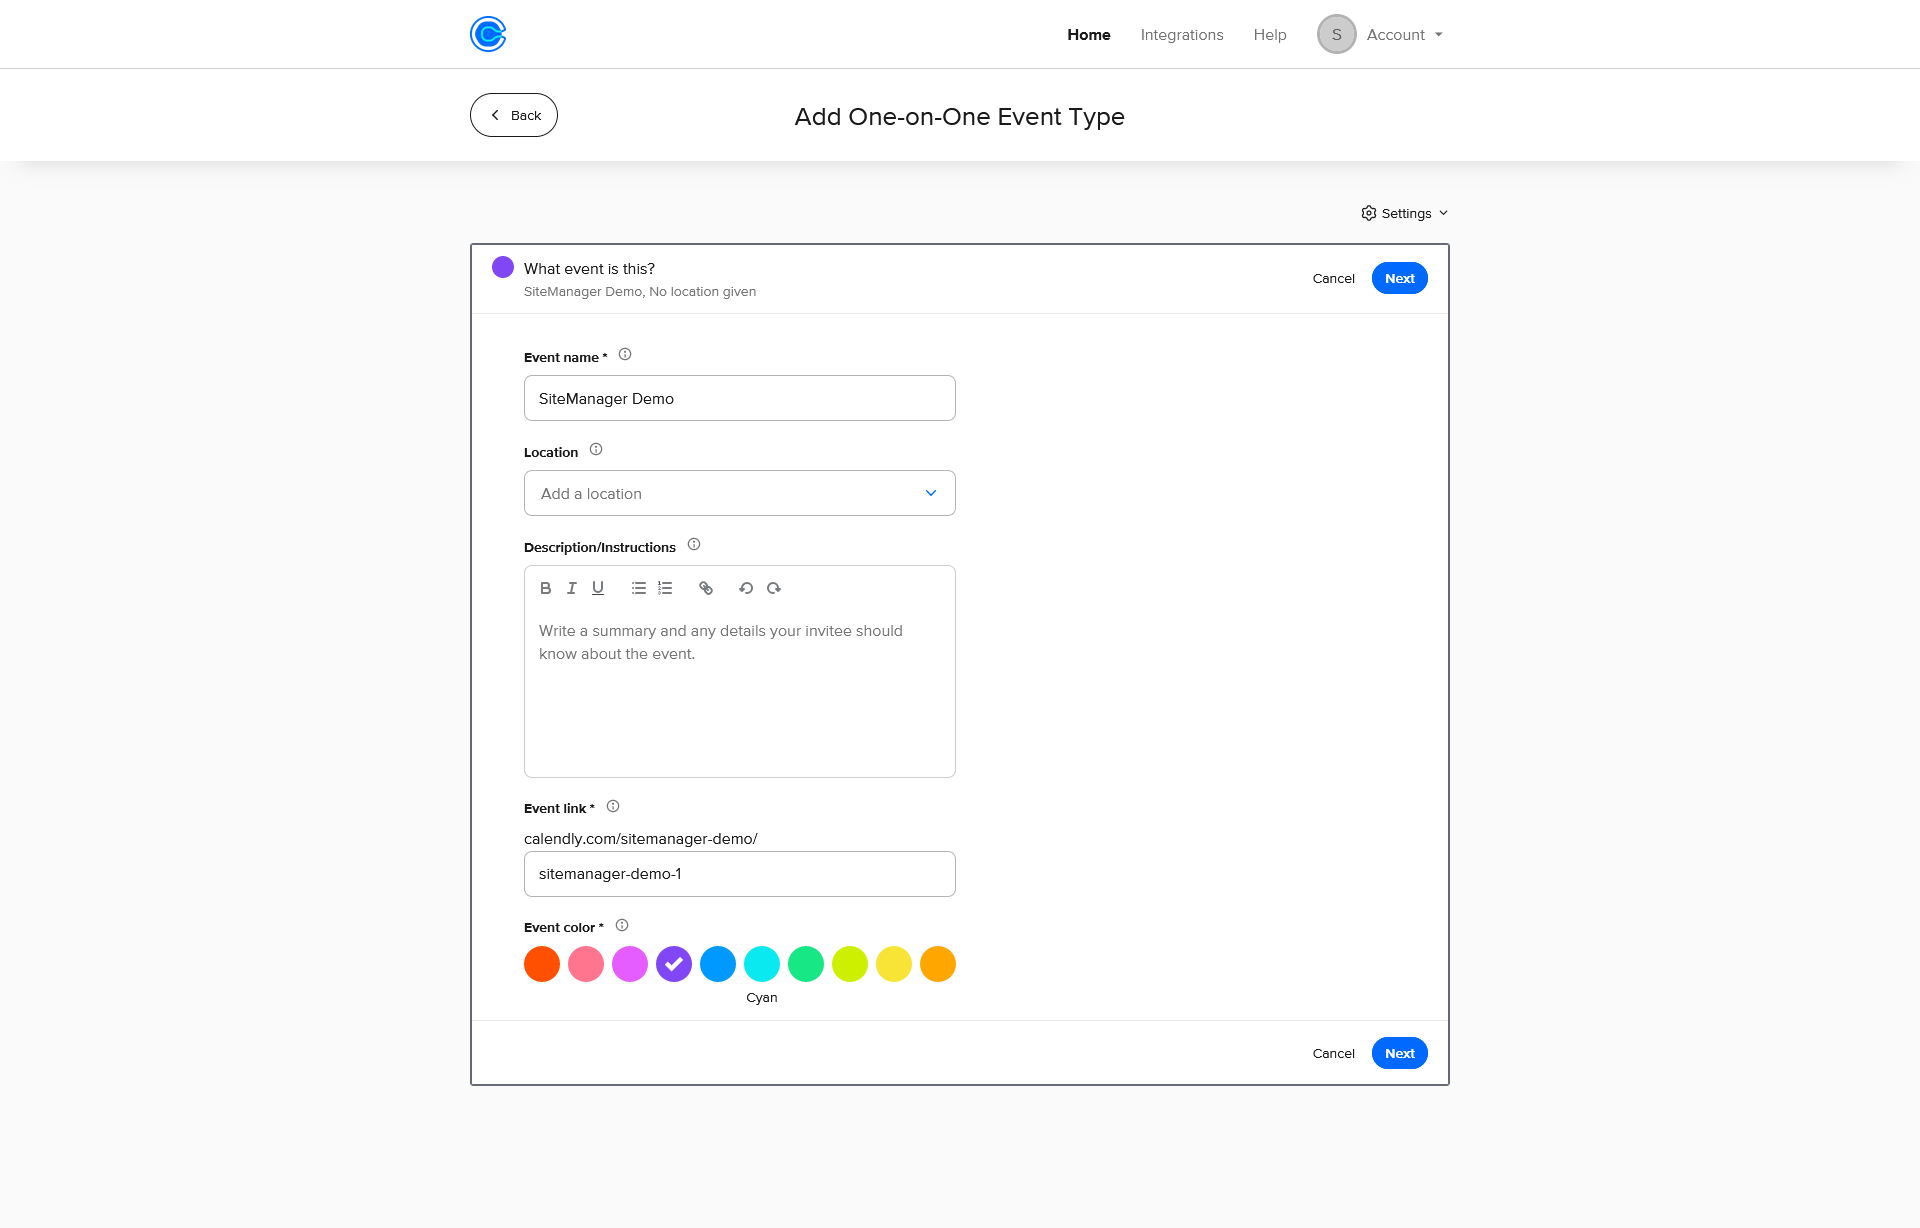Insert a numbered list in description
This screenshot has height=1228, width=1920.
[665, 588]
